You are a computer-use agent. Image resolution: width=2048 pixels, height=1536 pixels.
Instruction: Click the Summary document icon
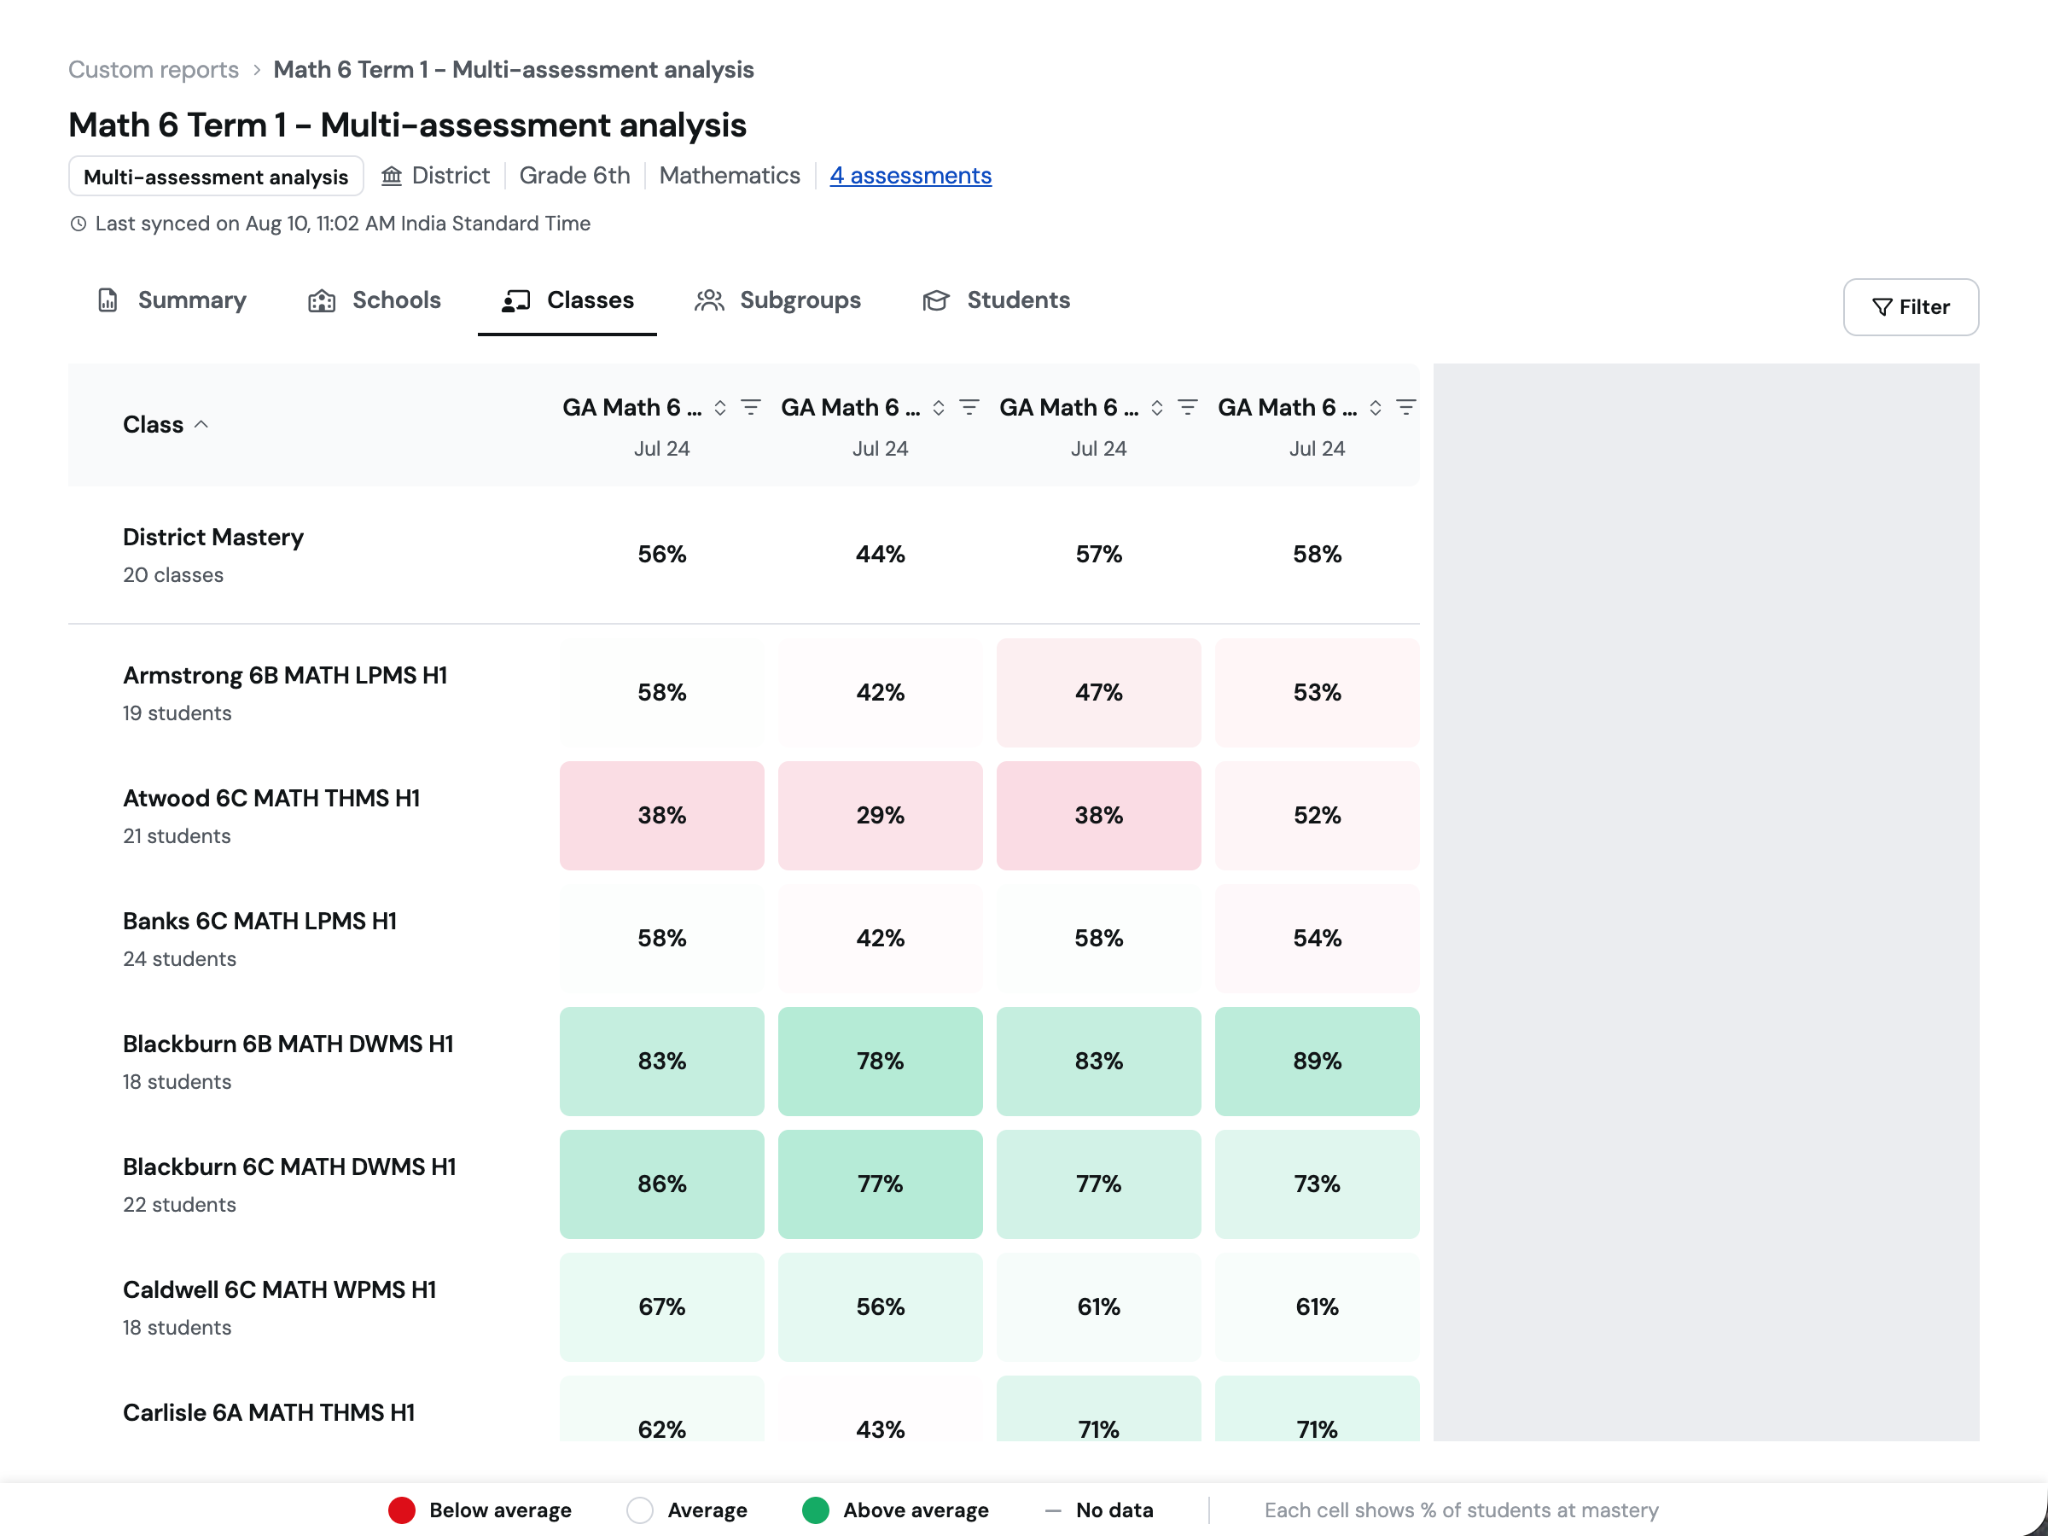(x=108, y=300)
